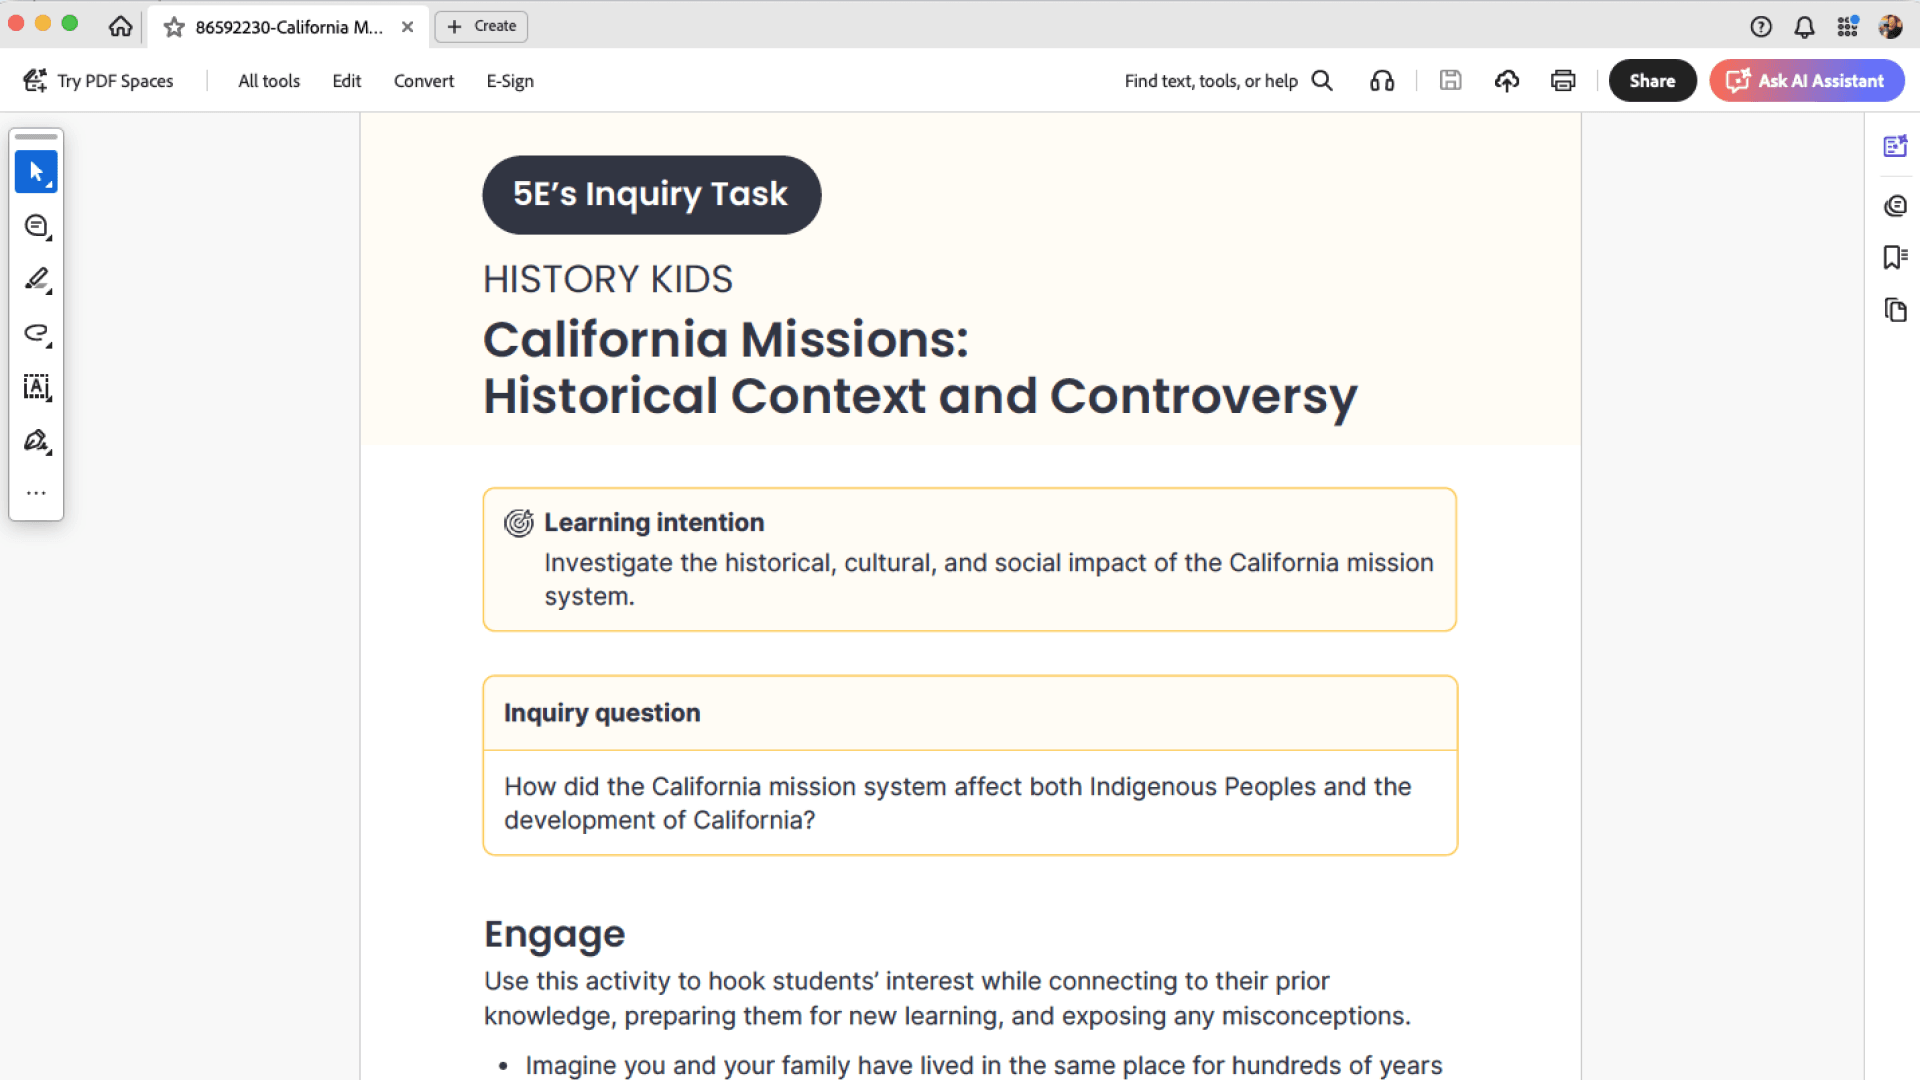The image size is (1920, 1080).
Task: Print the California Missions document
Action: coord(1562,80)
